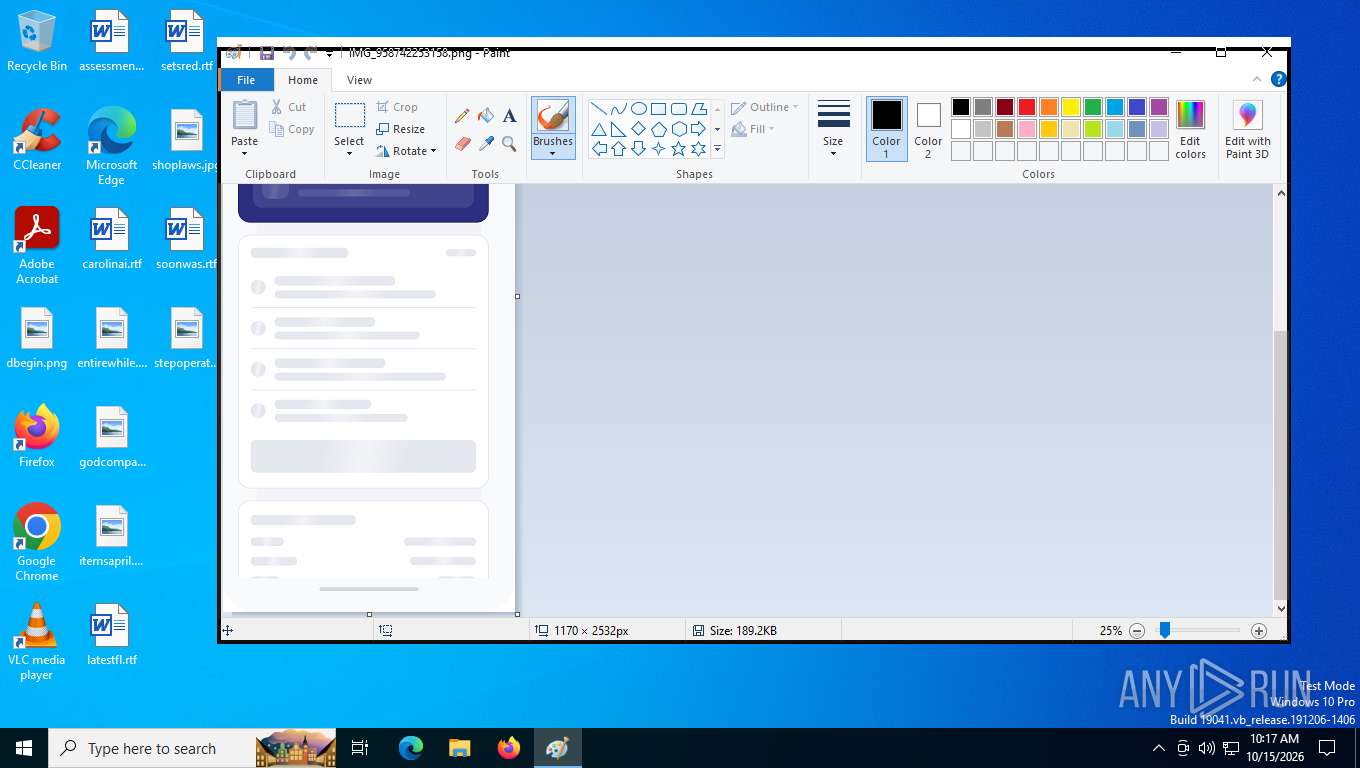Open the Rotate dropdown
1360x768 pixels.
[406, 151]
